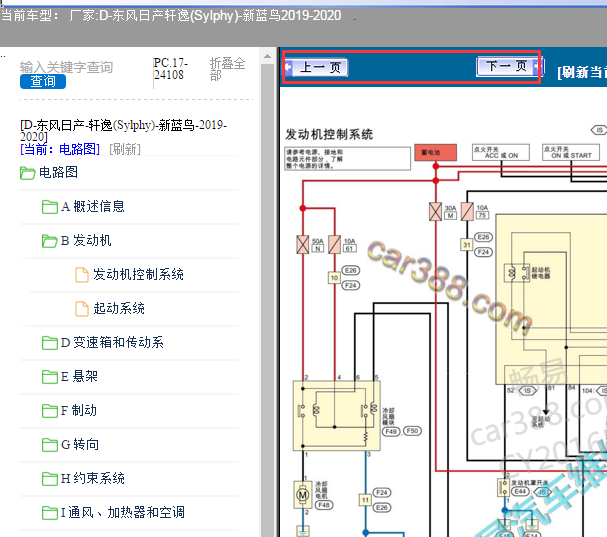Click the F48 connector label
Image resolution: width=607 pixels, height=537 pixels.
pyautogui.click(x=324, y=505)
